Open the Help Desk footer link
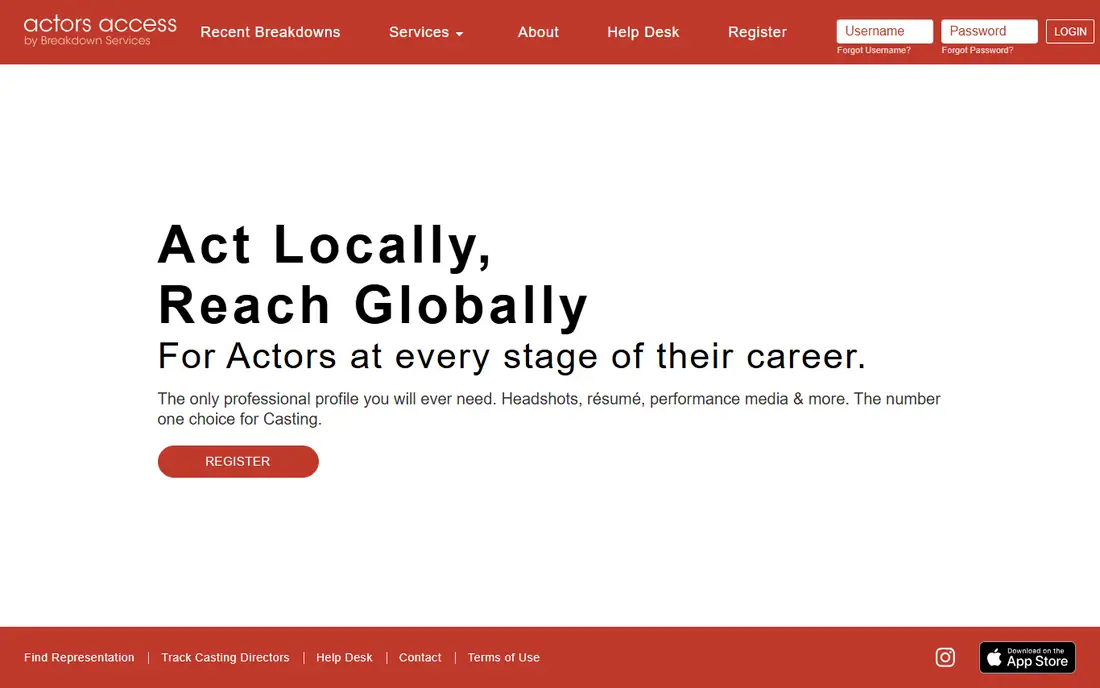 344,657
